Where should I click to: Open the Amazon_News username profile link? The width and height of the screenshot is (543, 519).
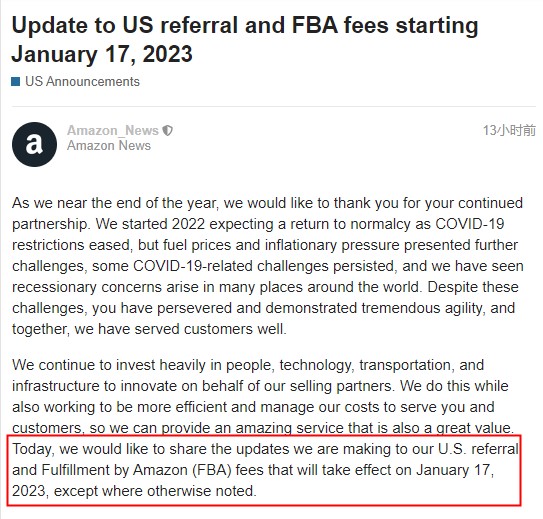click(x=113, y=131)
